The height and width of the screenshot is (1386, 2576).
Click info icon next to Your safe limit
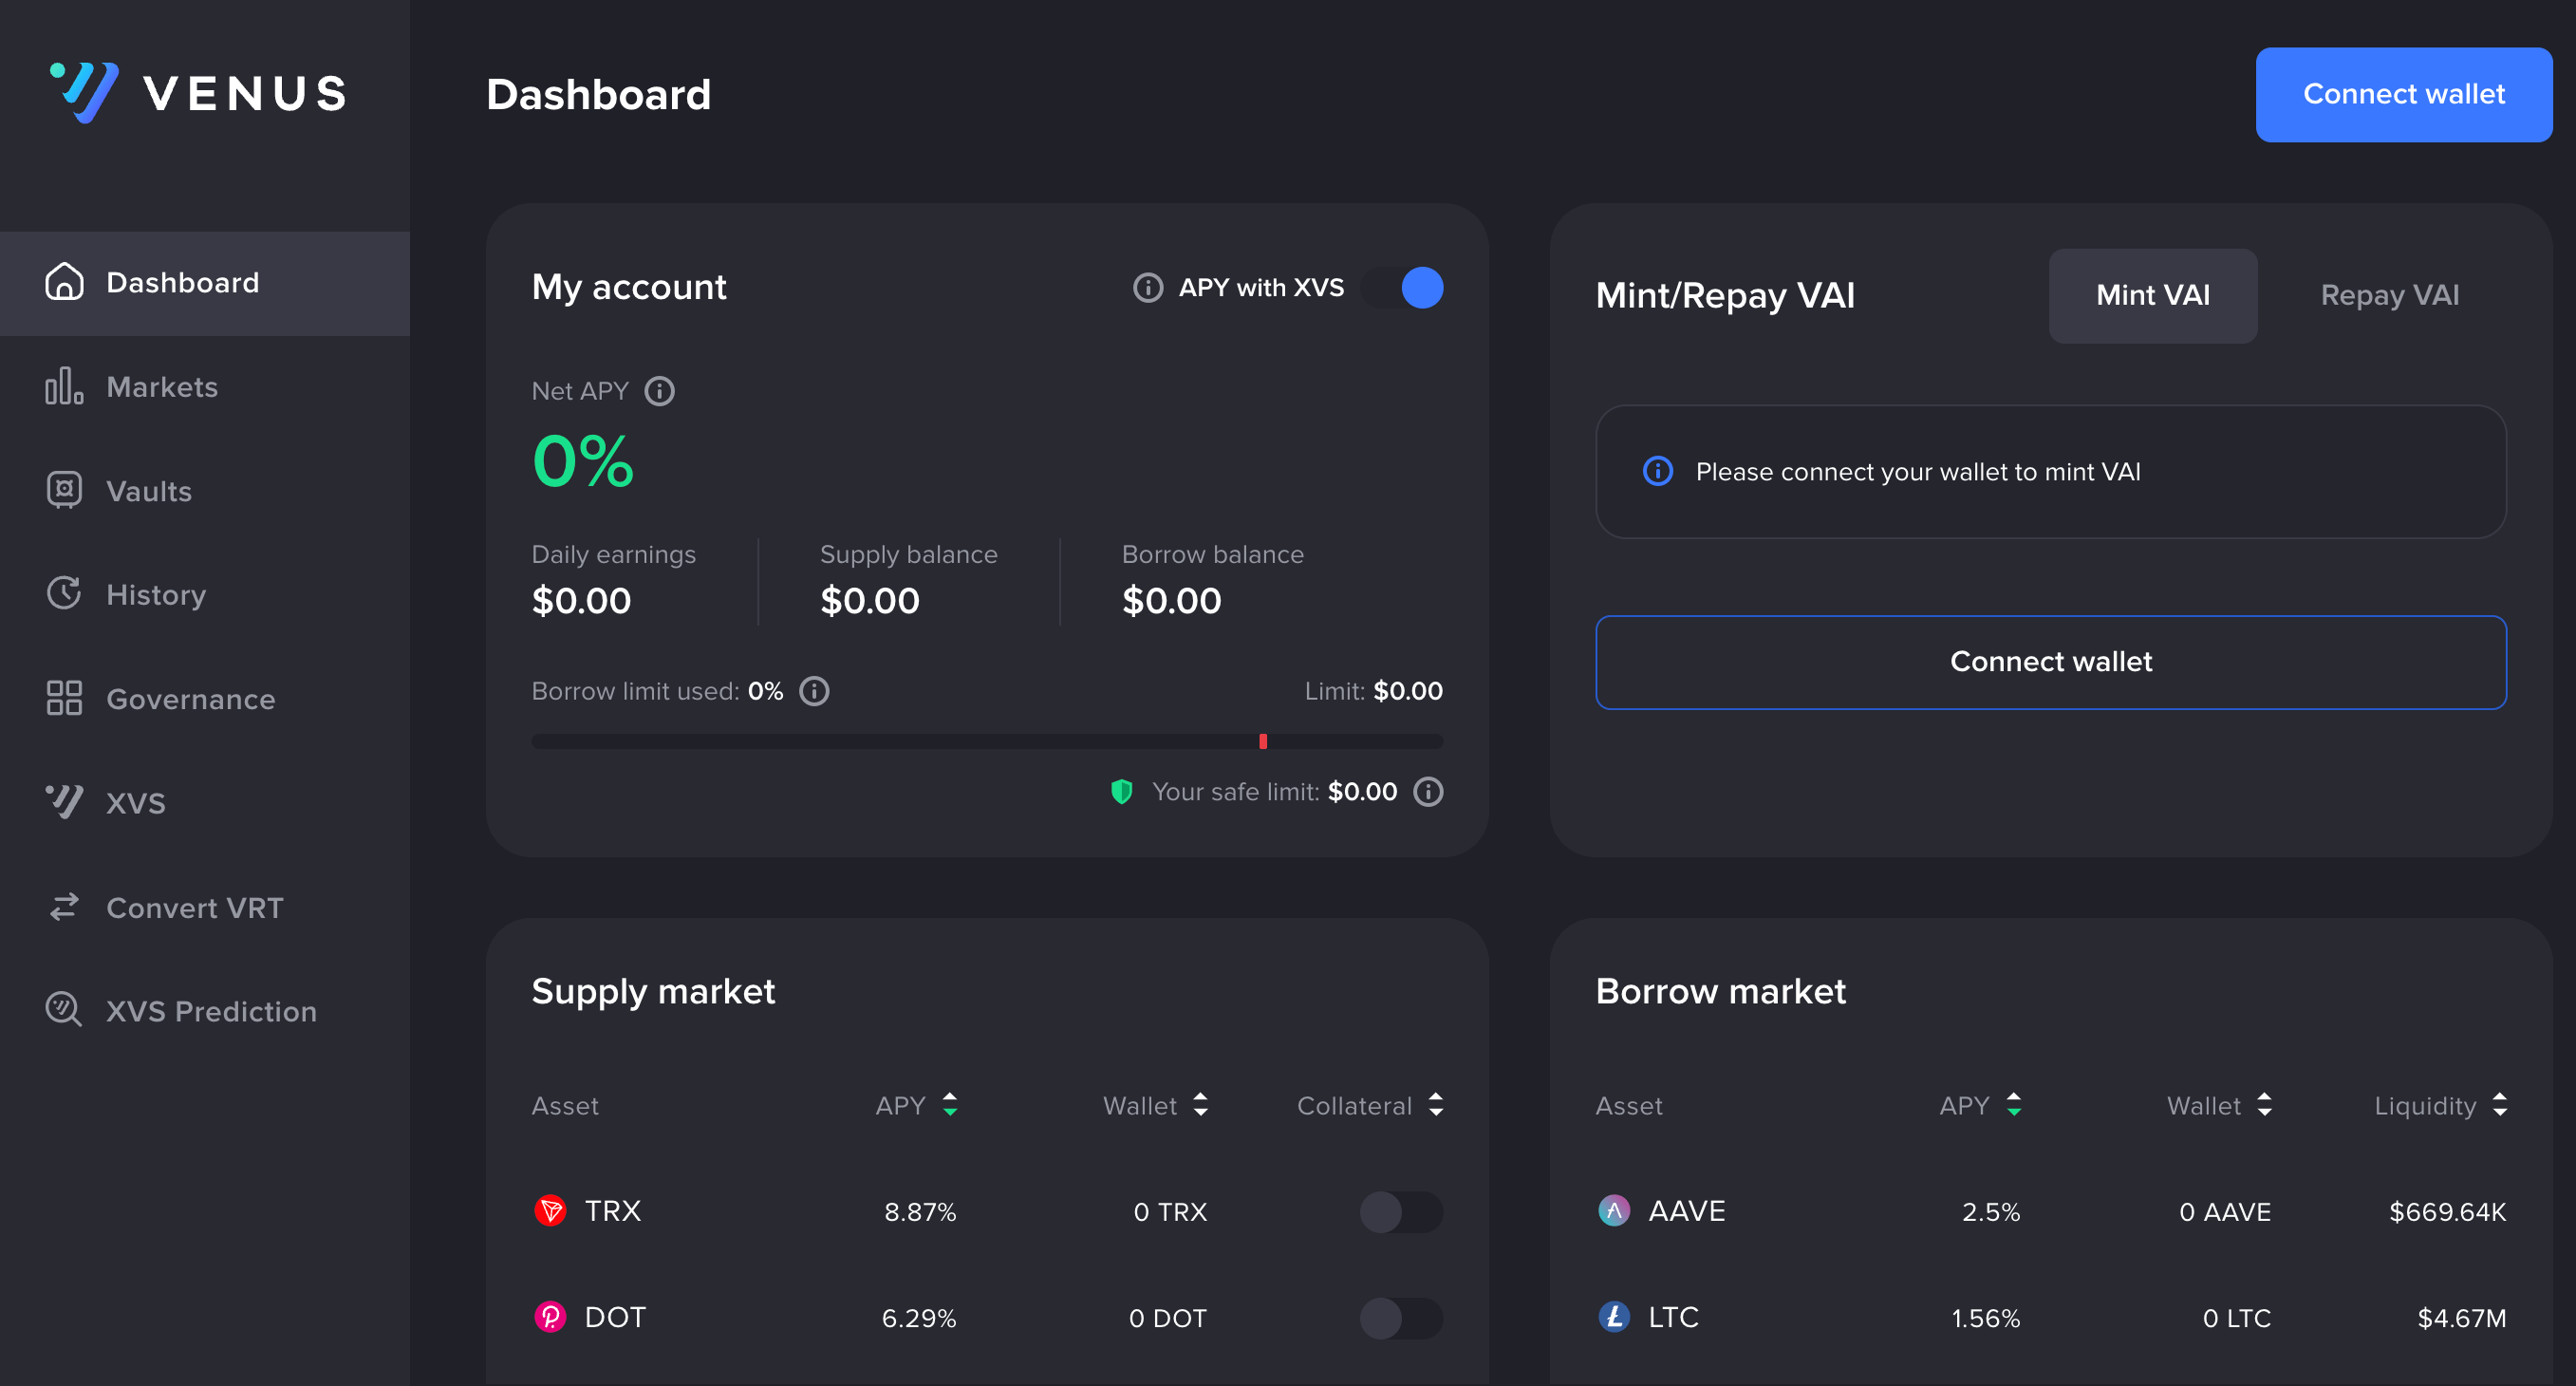click(x=1428, y=792)
